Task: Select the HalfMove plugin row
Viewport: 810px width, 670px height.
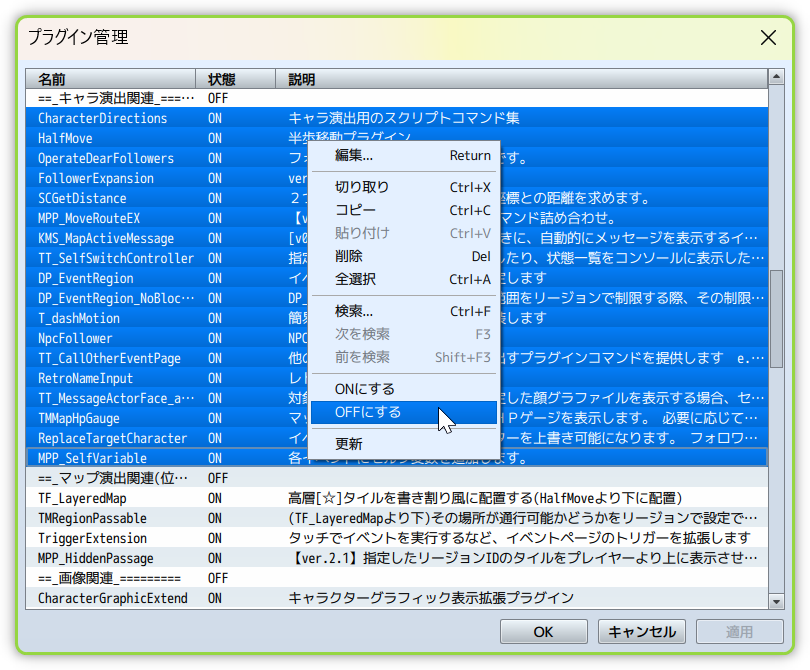Action: coord(397,138)
